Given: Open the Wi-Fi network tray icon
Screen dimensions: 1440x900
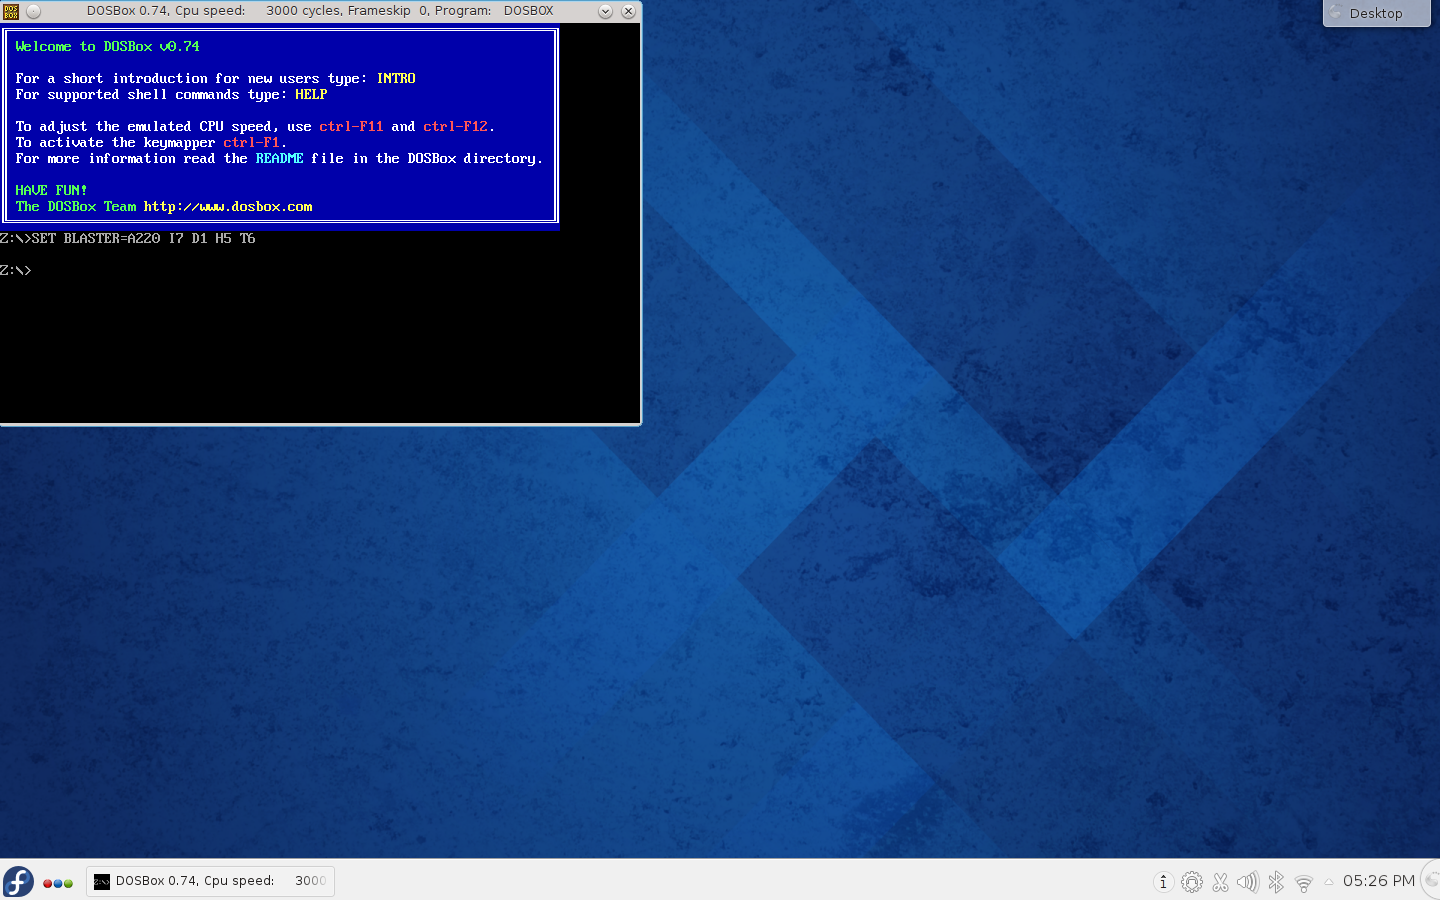Looking at the screenshot, I should pos(1303,883).
